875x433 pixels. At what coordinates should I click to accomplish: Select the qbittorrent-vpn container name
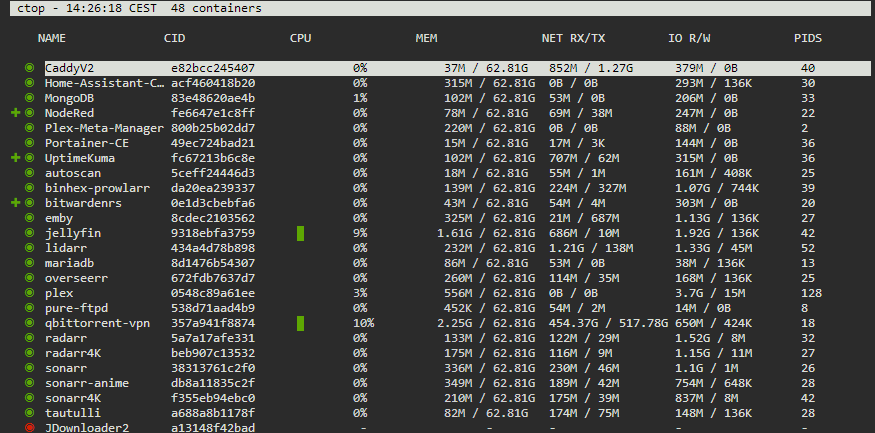tap(98, 323)
